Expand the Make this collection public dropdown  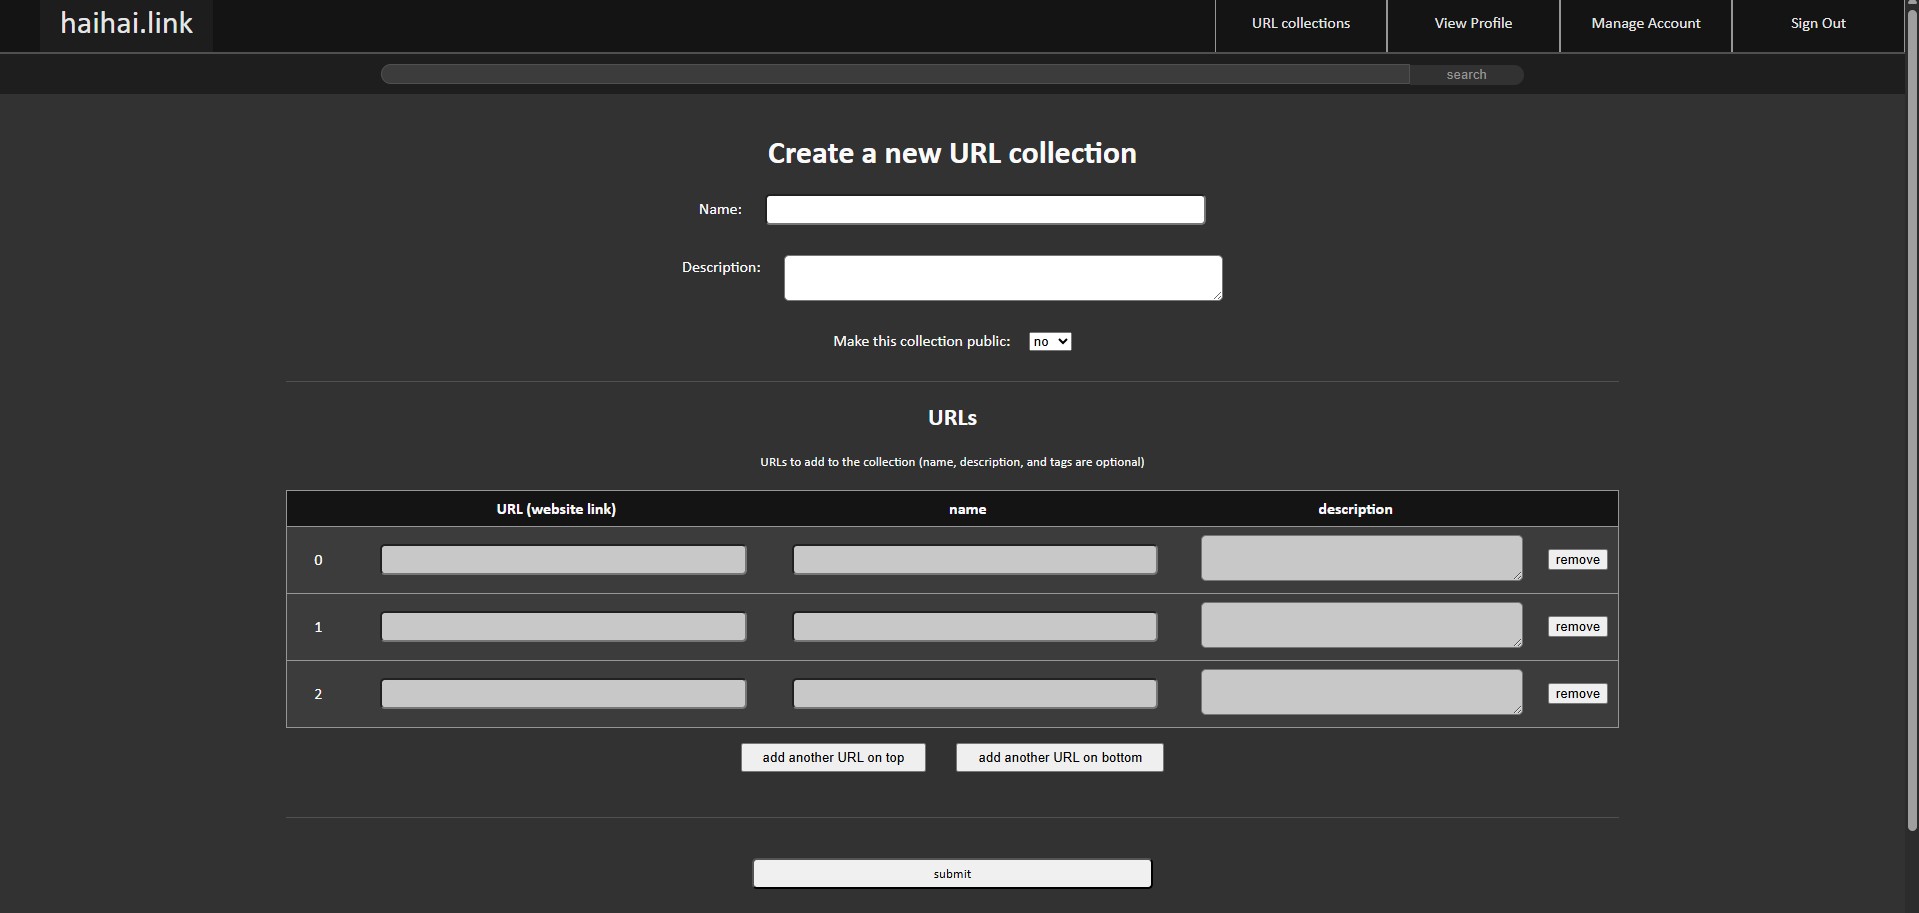1049,342
